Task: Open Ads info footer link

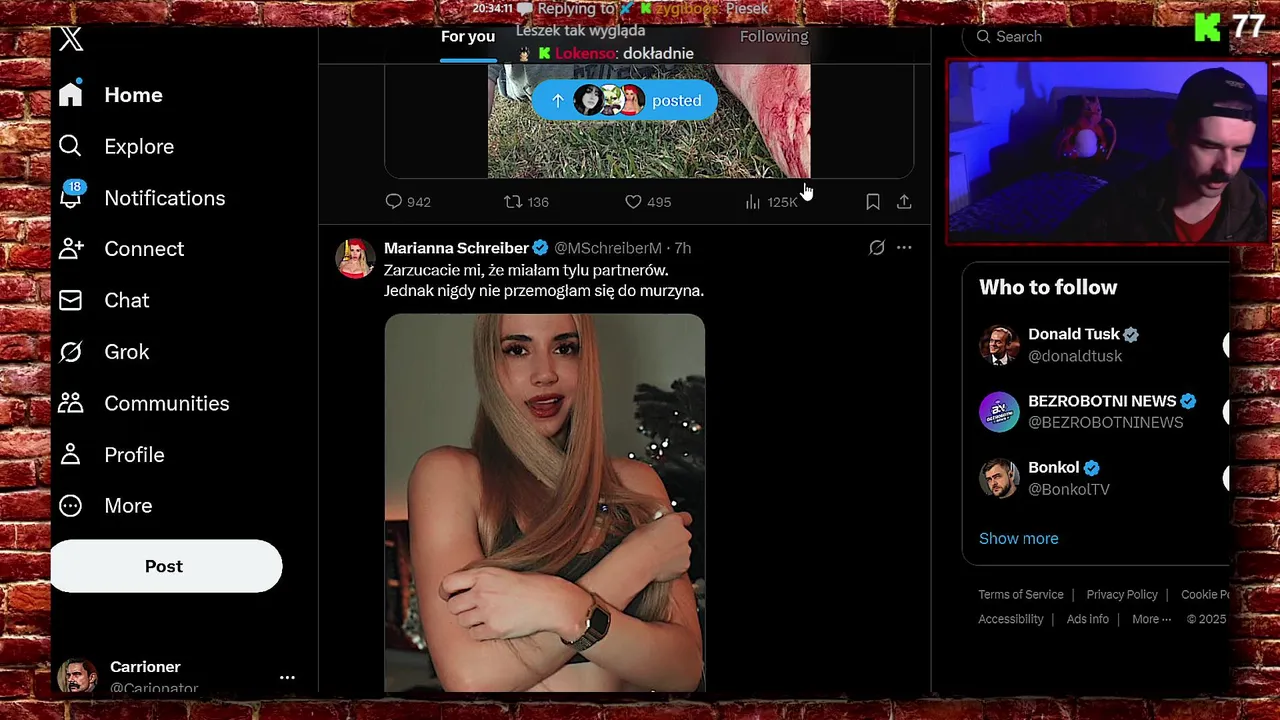Action: pos(1088,620)
